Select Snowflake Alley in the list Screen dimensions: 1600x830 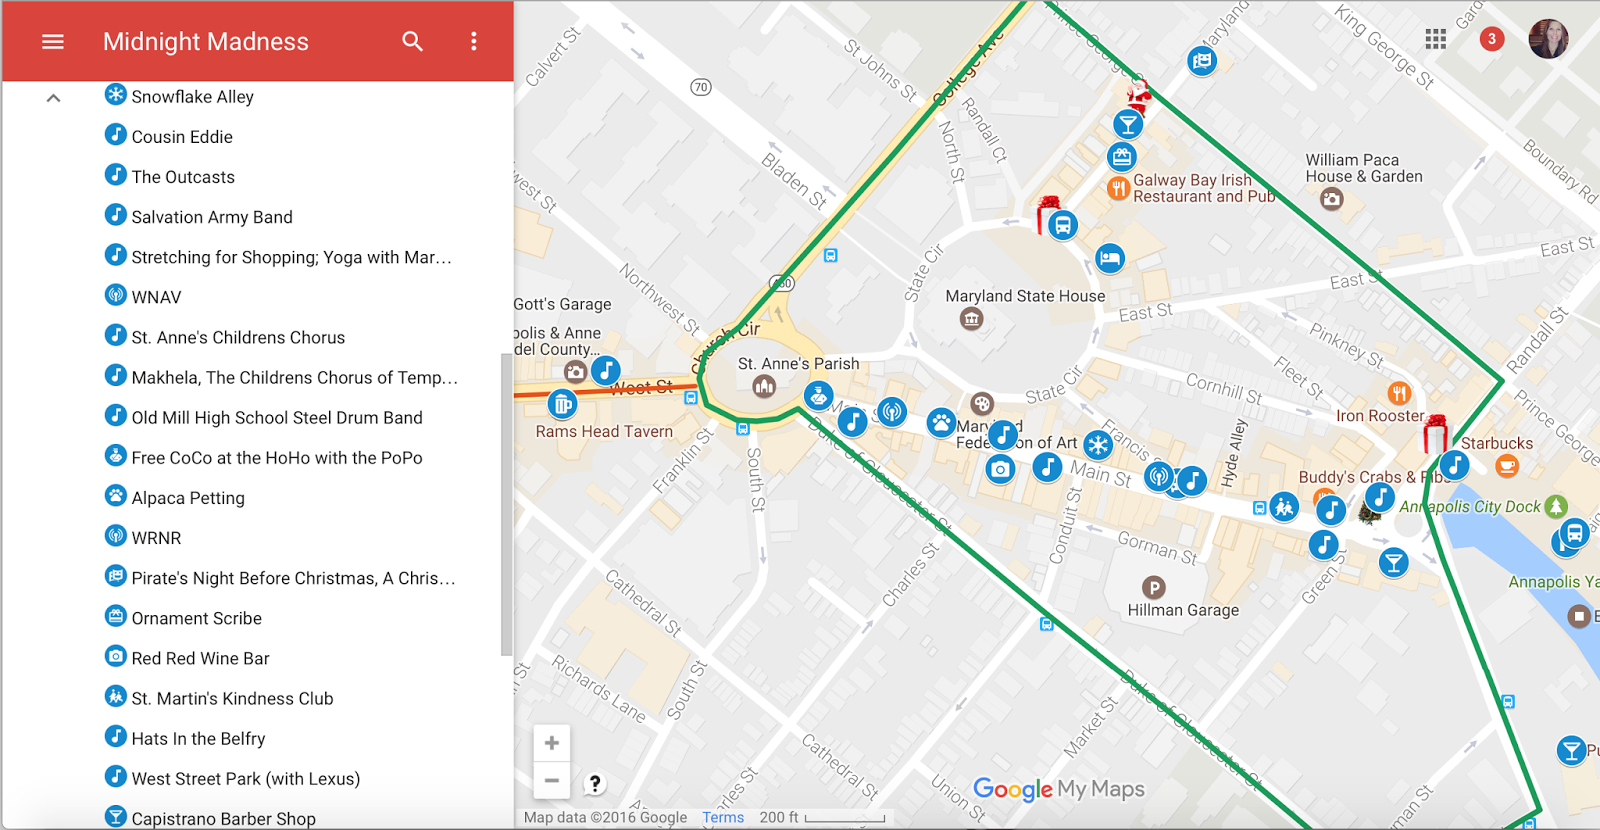[180, 96]
